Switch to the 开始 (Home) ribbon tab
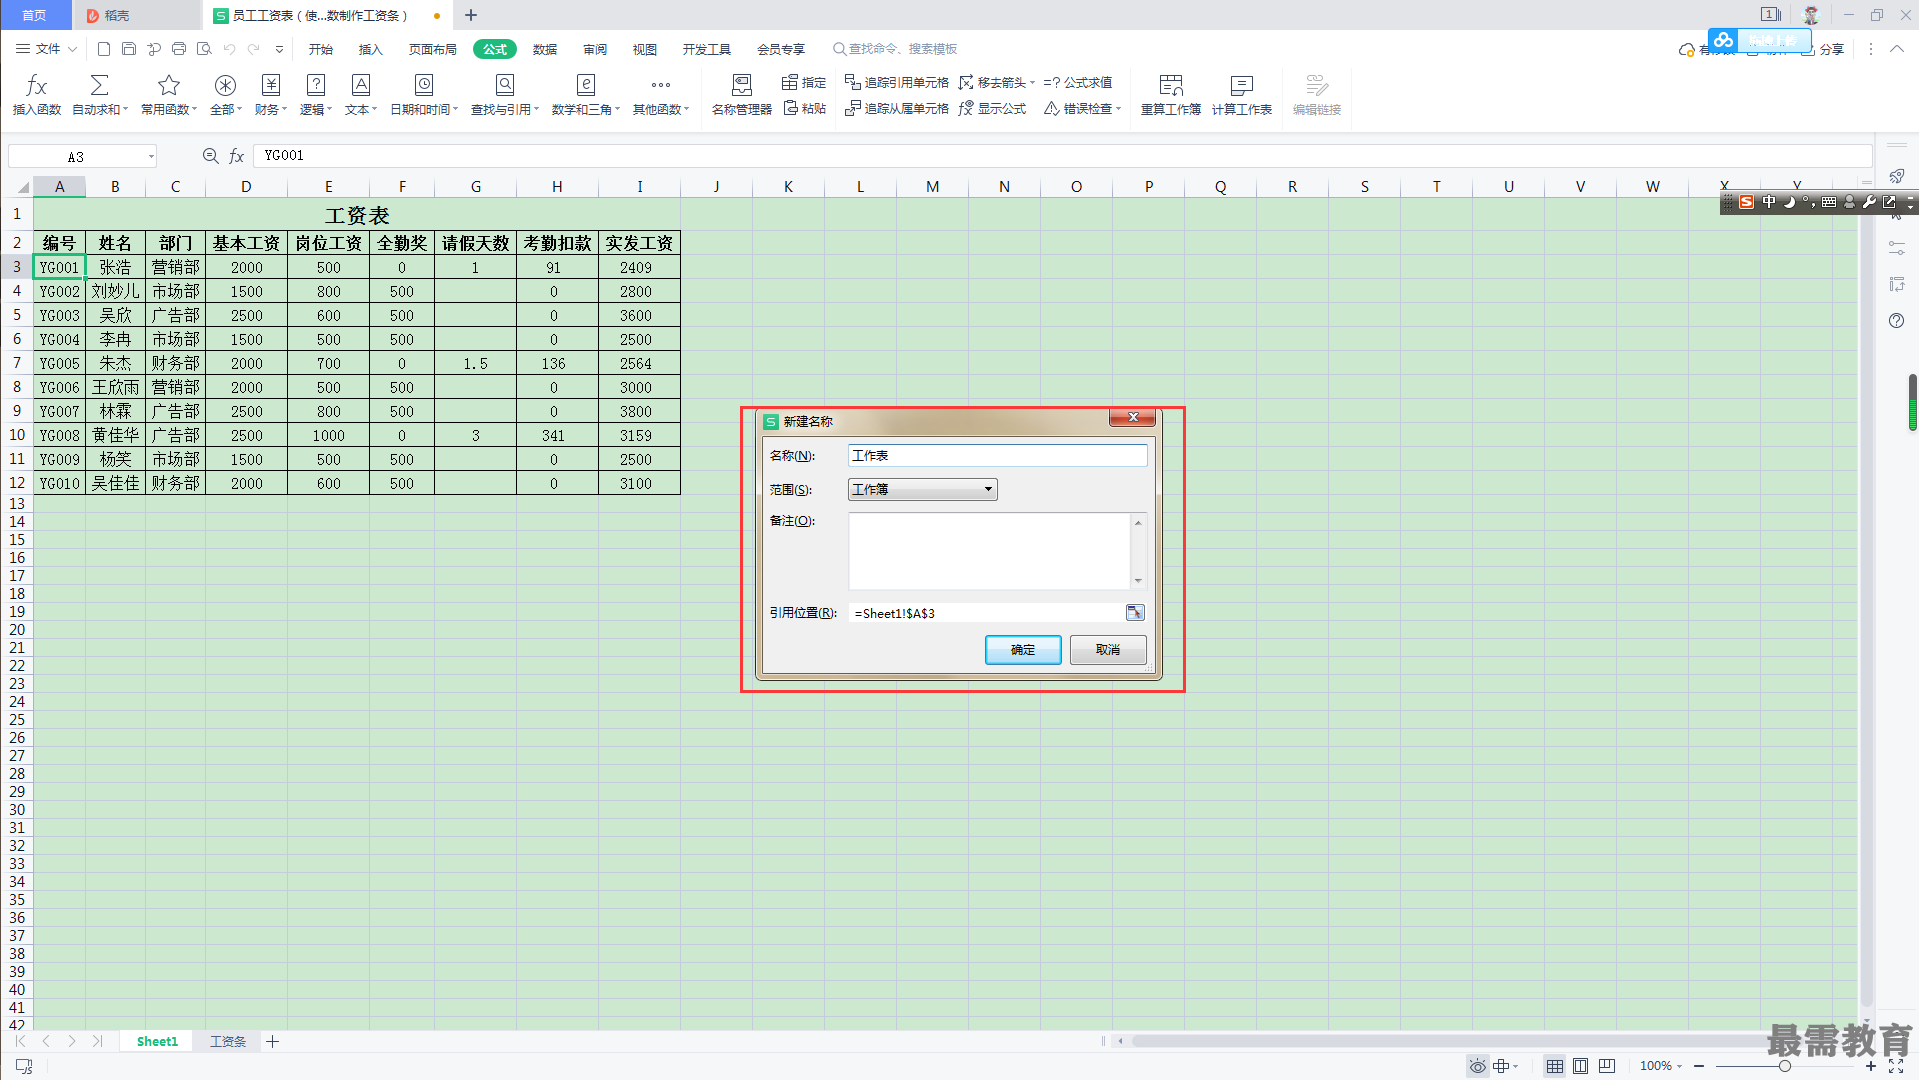Image resolution: width=1919 pixels, height=1080 pixels. tap(321, 49)
